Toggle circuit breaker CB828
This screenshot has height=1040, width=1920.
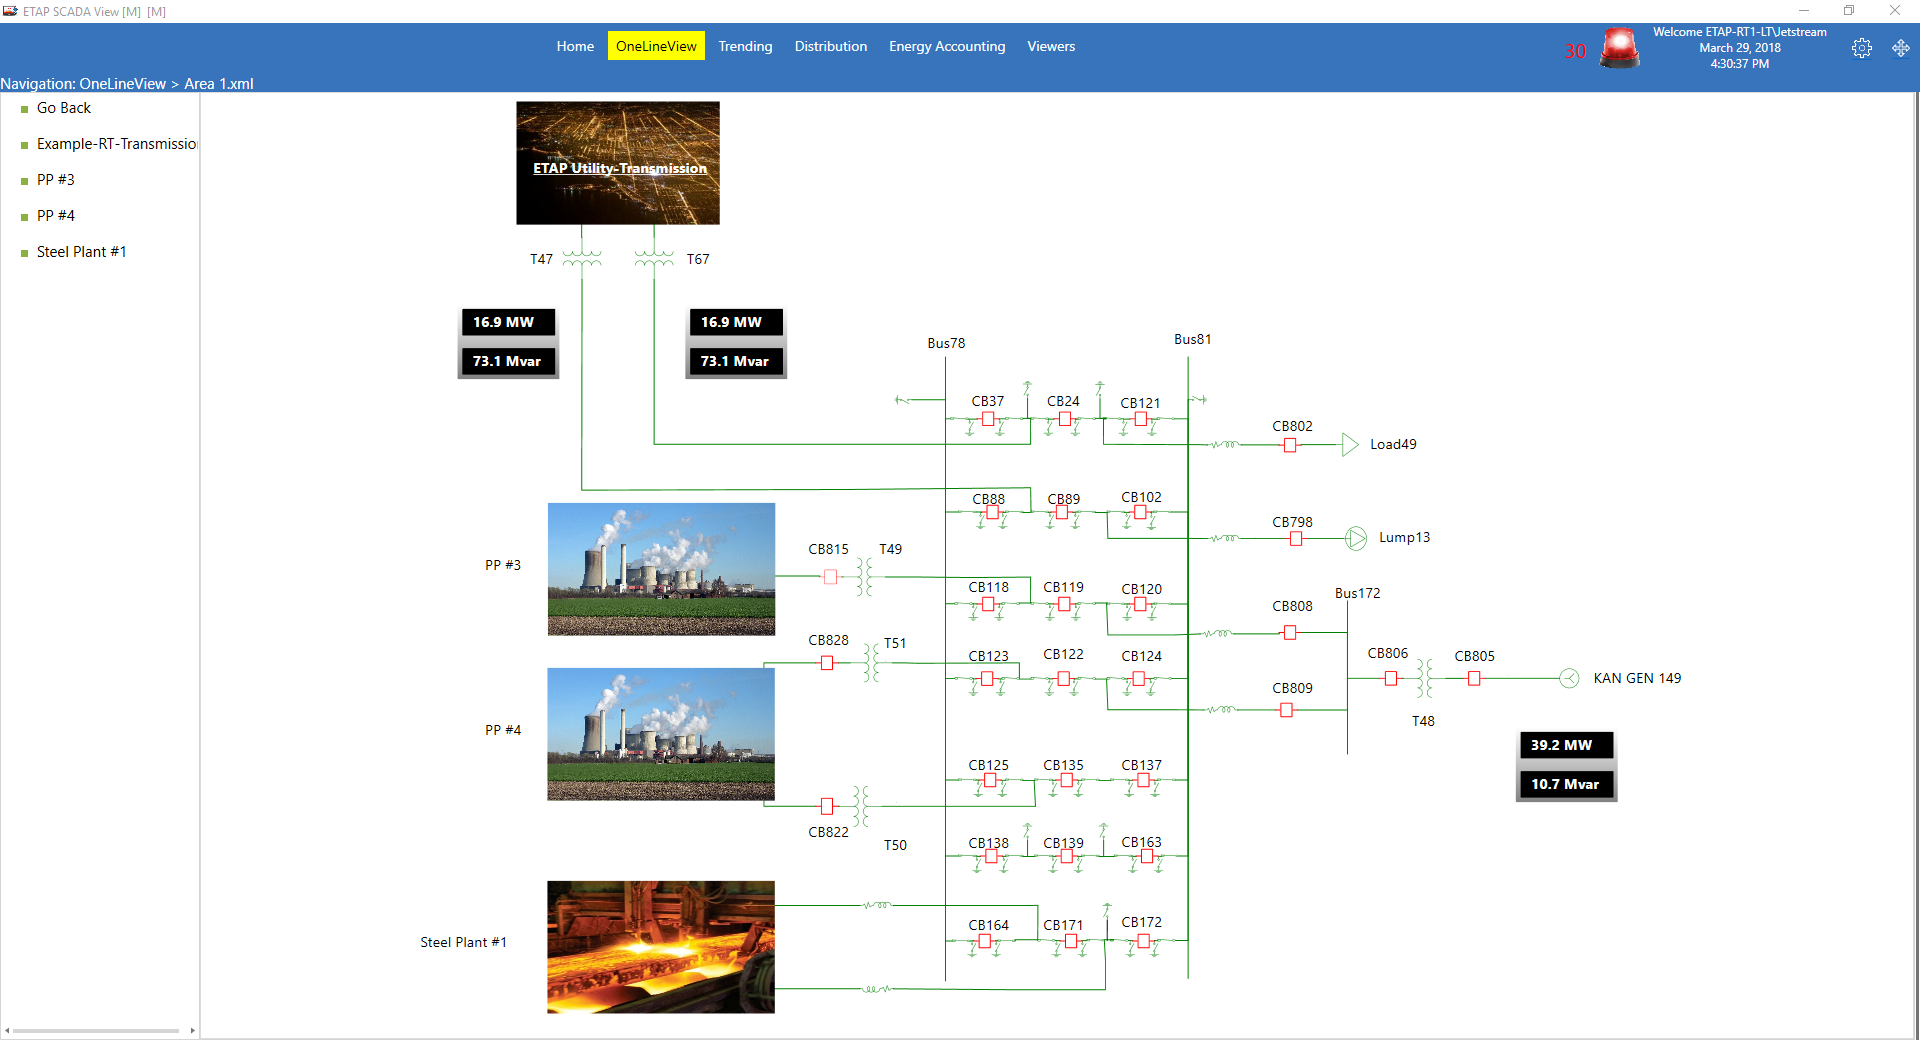click(827, 663)
